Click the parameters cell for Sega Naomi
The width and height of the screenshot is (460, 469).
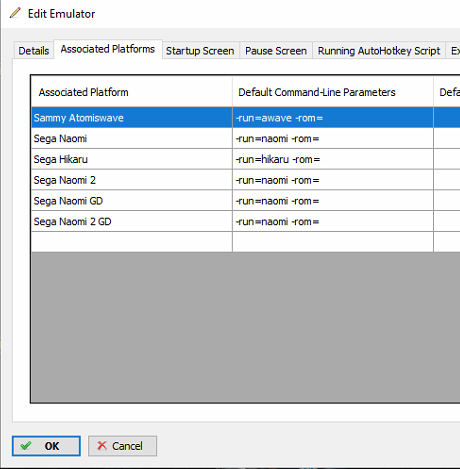[x=333, y=138]
